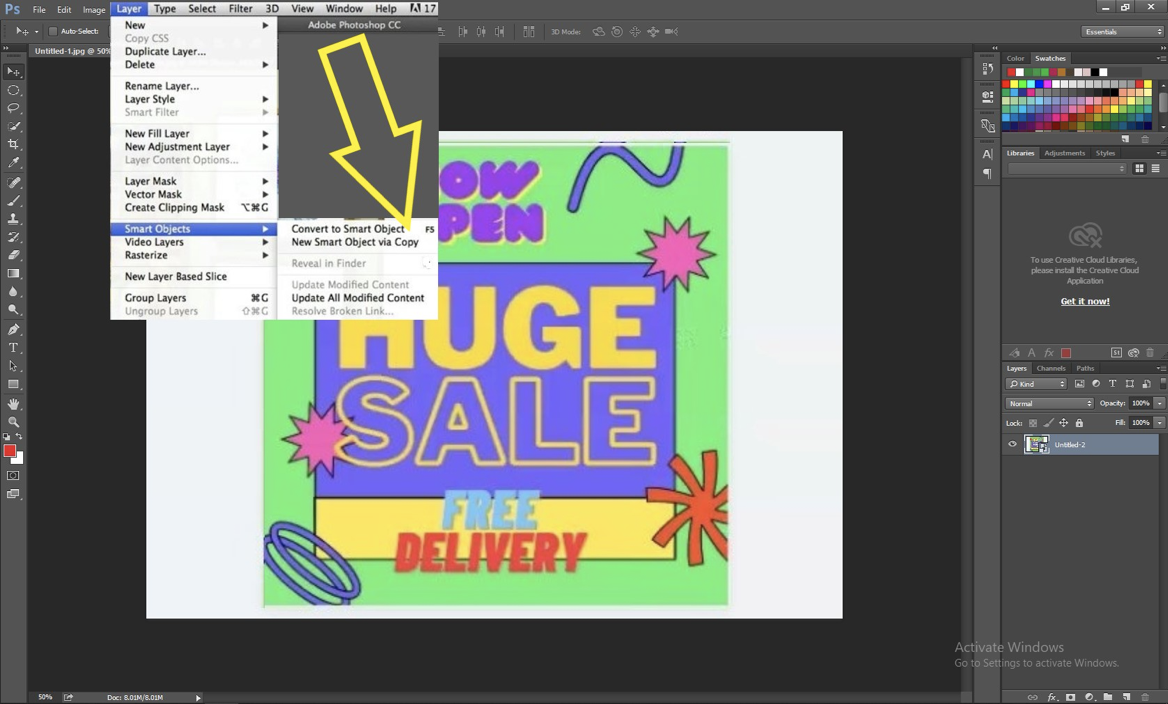Expand the Rasterize submenu
The width and height of the screenshot is (1168, 704).
(194, 255)
